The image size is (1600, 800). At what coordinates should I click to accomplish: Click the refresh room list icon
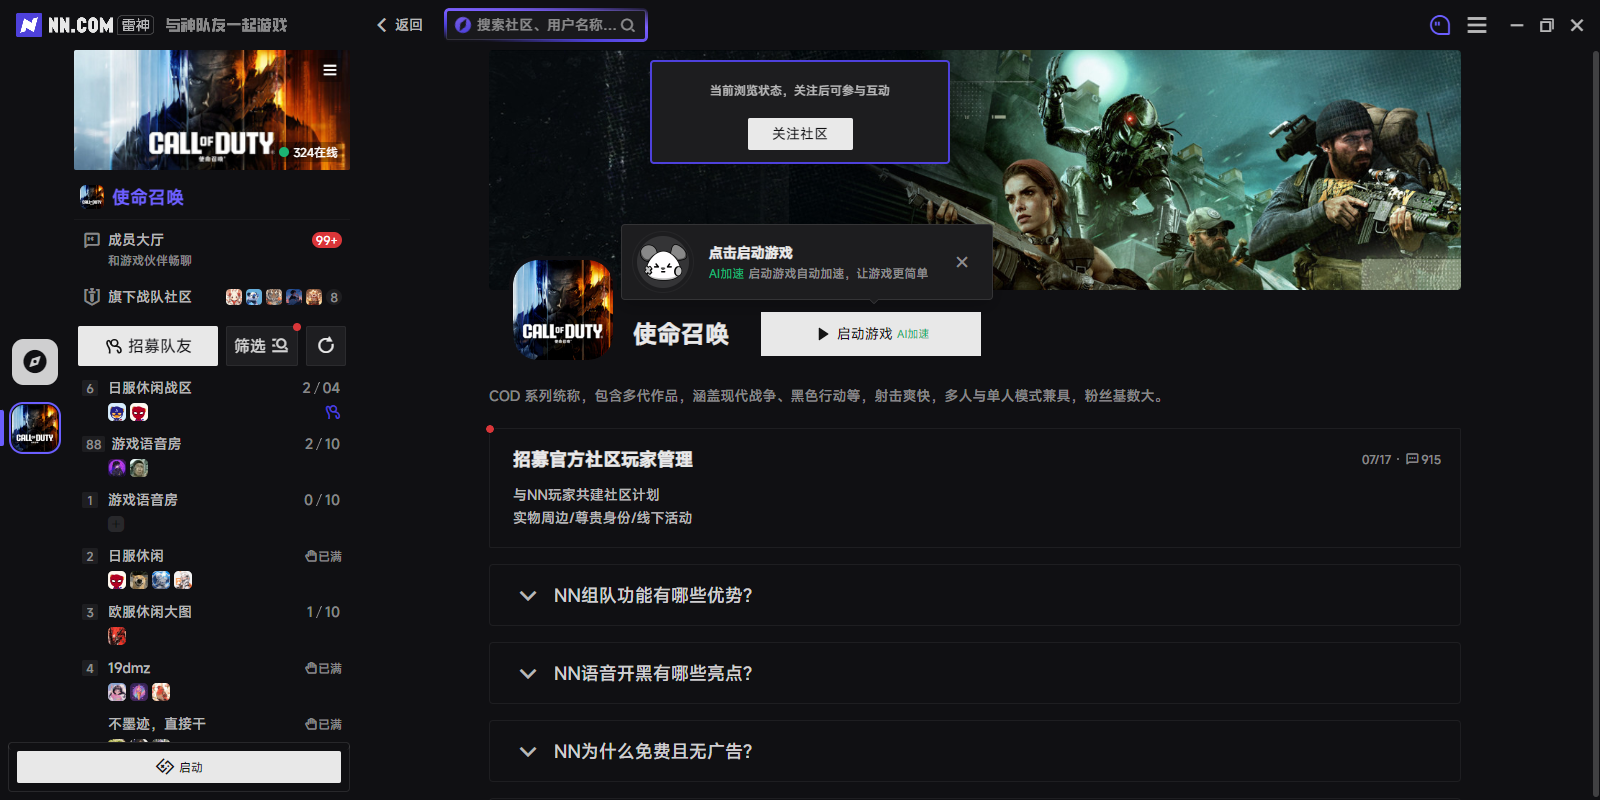pyautogui.click(x=326, y=346)
